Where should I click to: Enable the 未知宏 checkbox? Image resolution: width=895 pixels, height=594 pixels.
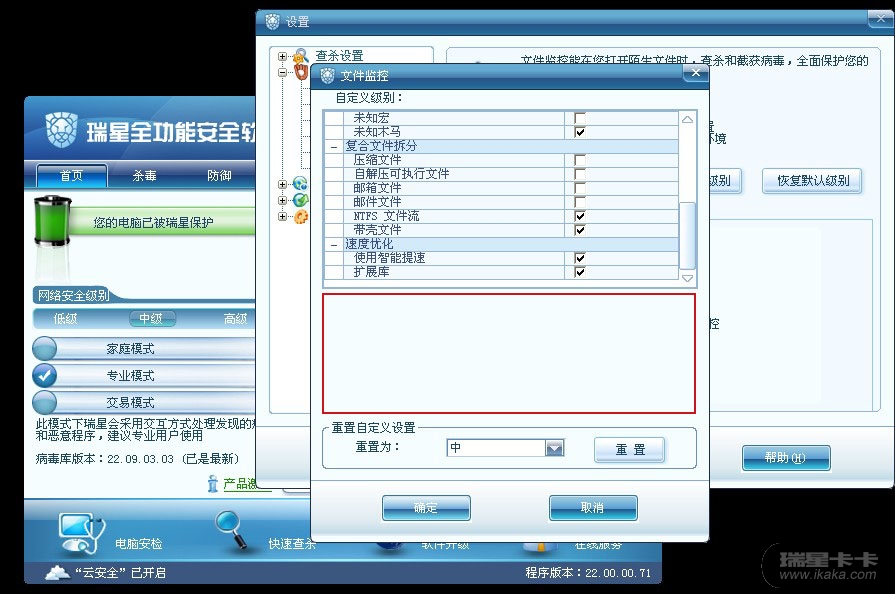pos(580,118)
